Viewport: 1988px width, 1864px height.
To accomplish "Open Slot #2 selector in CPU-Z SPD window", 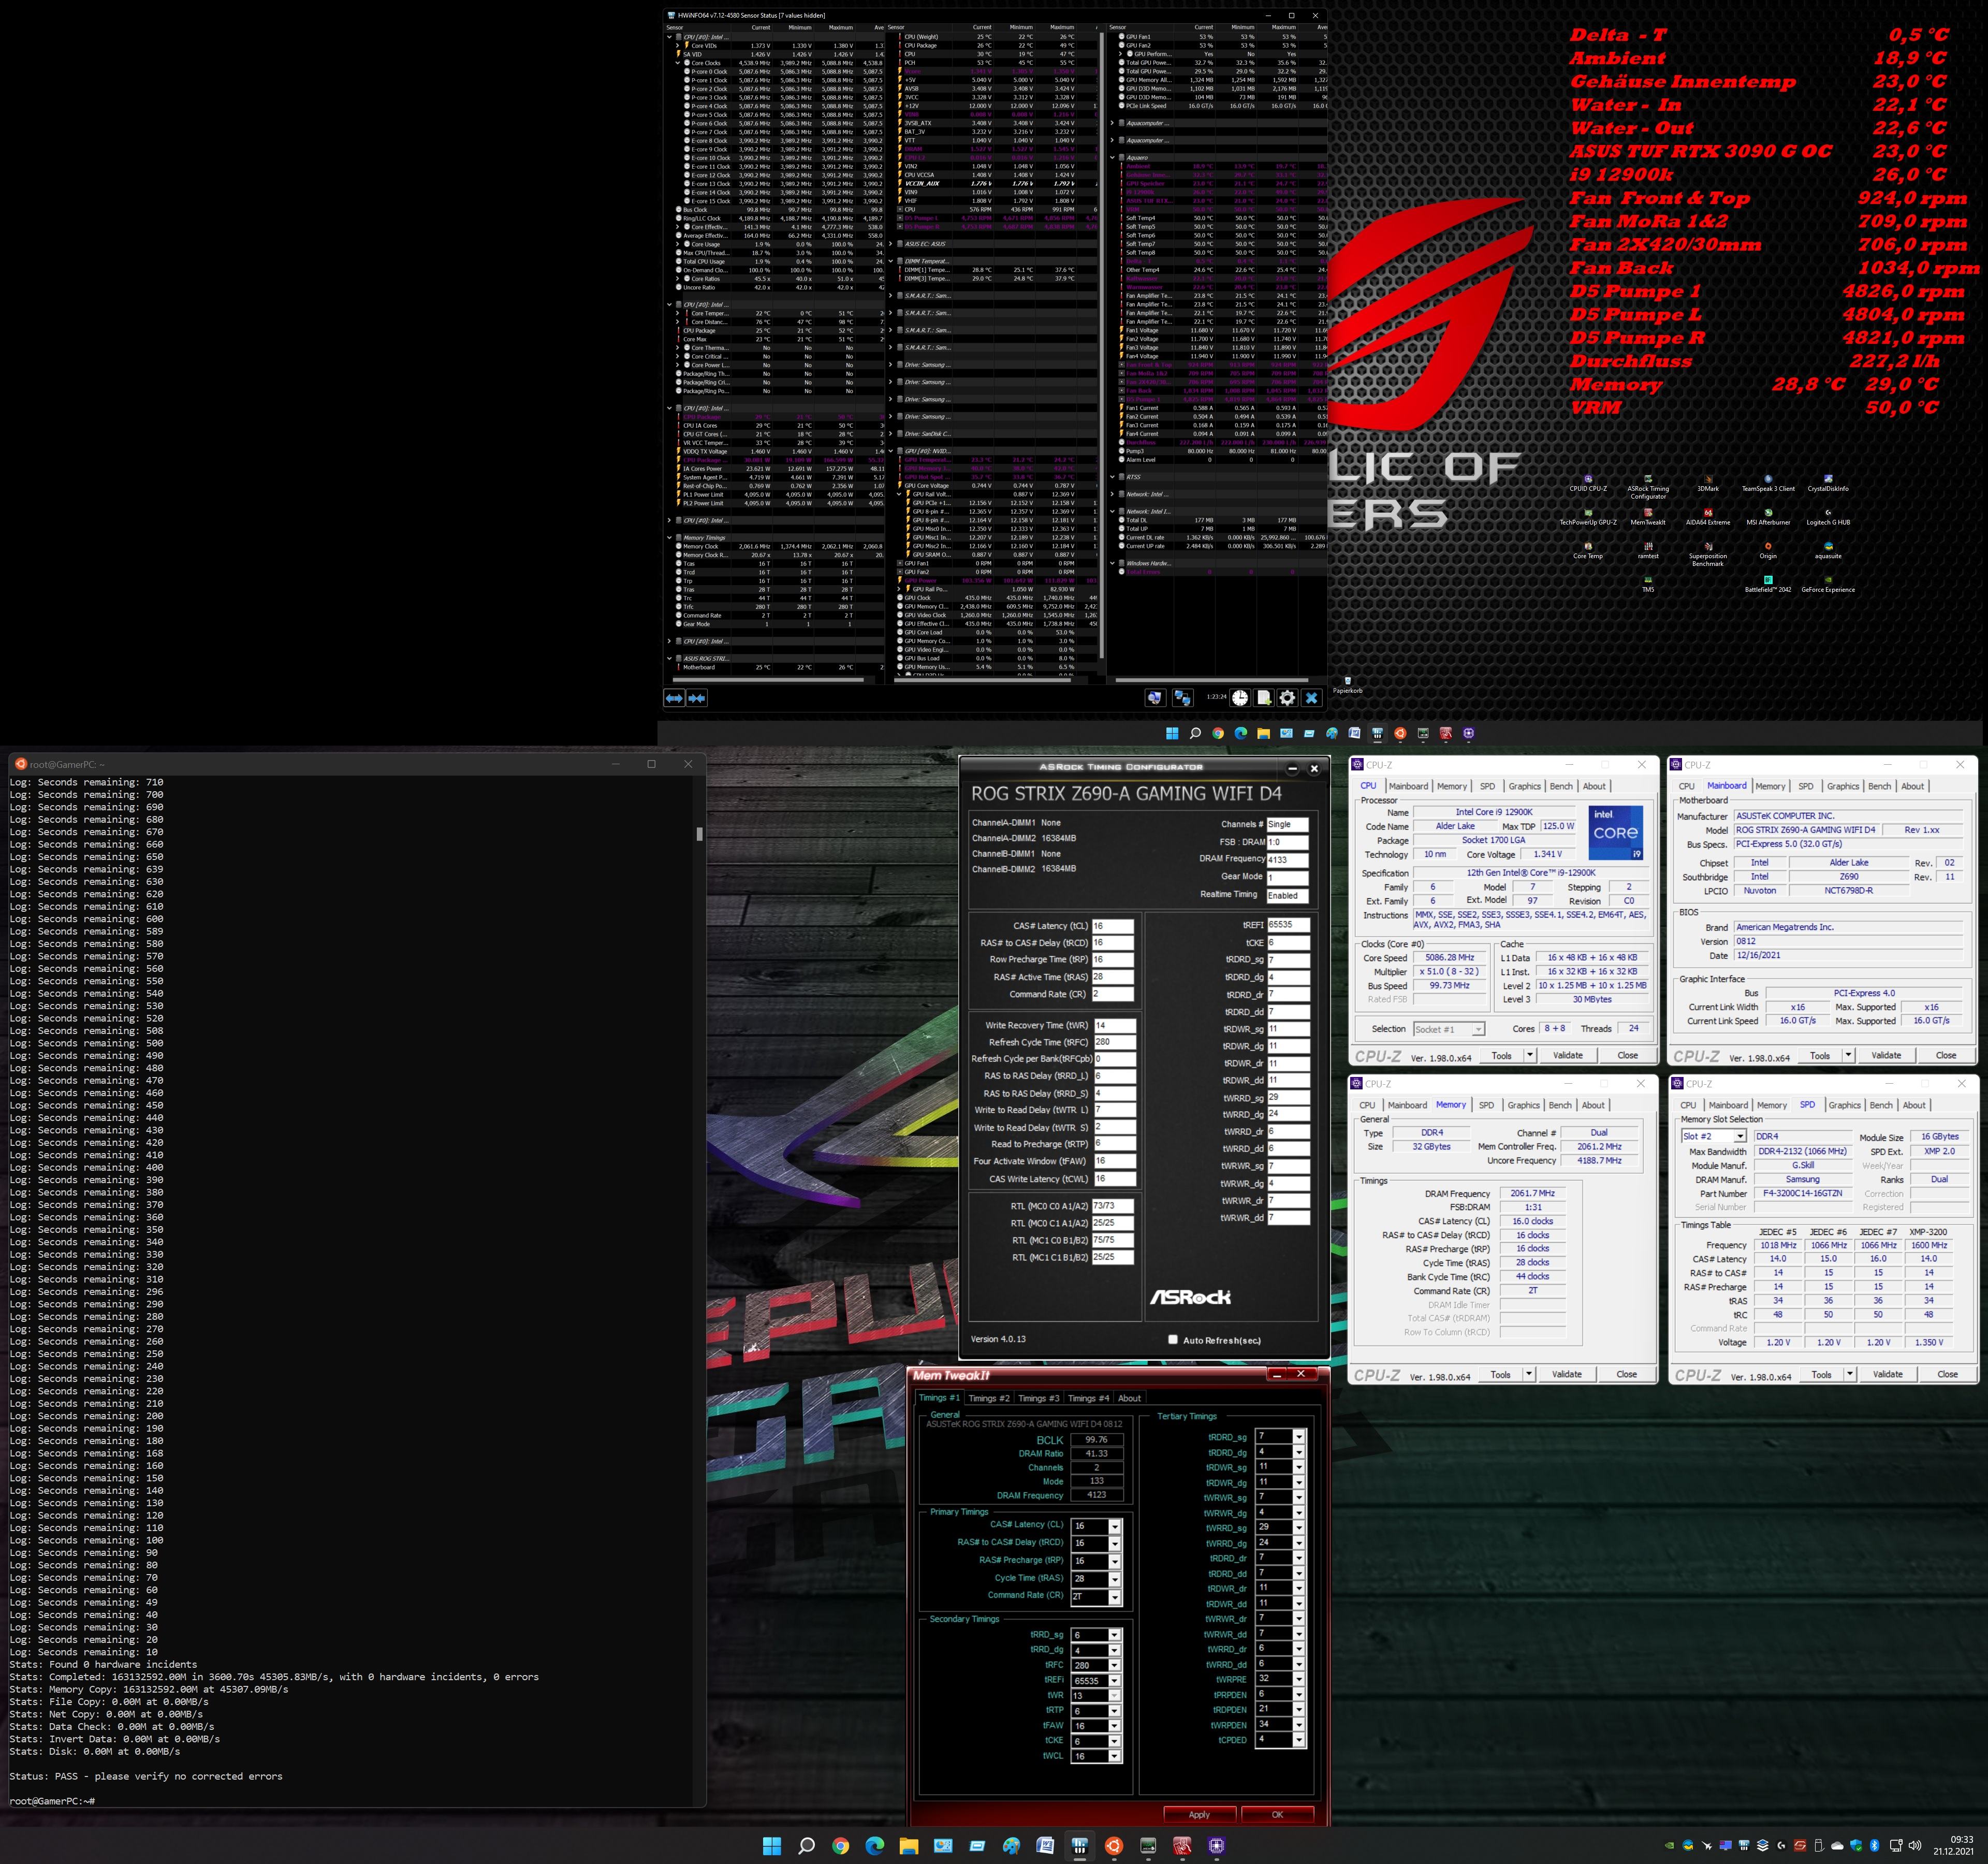I will [1714, 1136].
